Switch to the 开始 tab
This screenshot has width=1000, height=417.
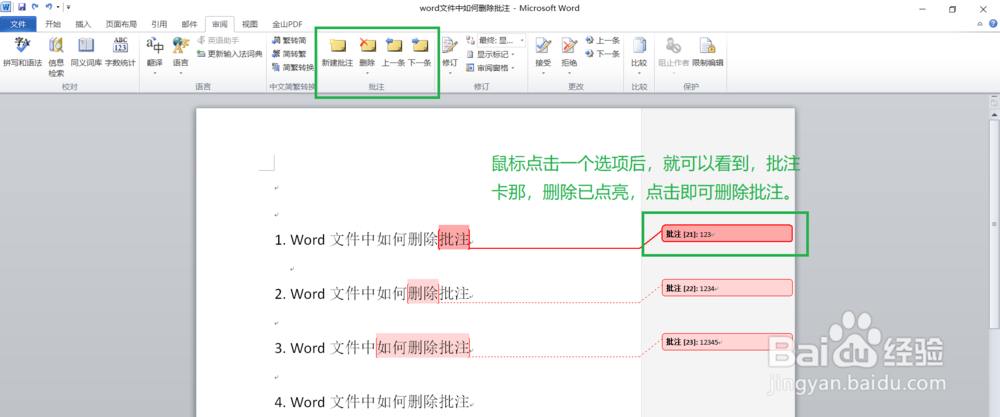tap(53, 24)
